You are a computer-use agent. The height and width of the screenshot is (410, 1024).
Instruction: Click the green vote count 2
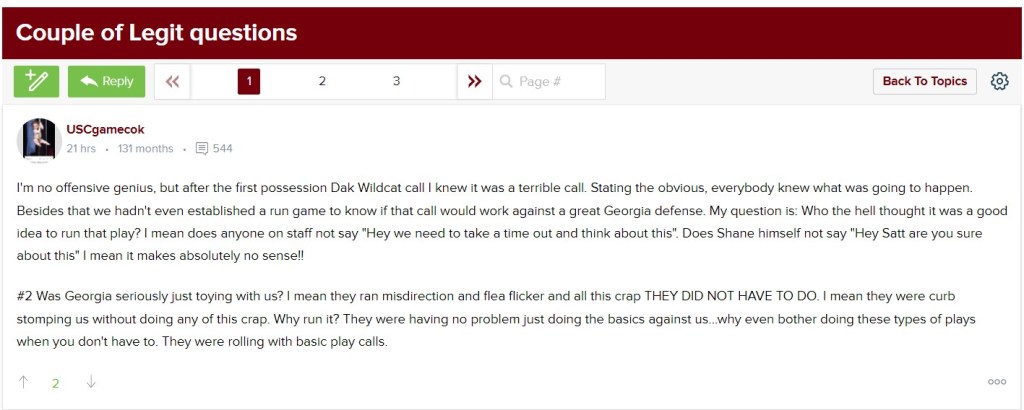[56, 382]
